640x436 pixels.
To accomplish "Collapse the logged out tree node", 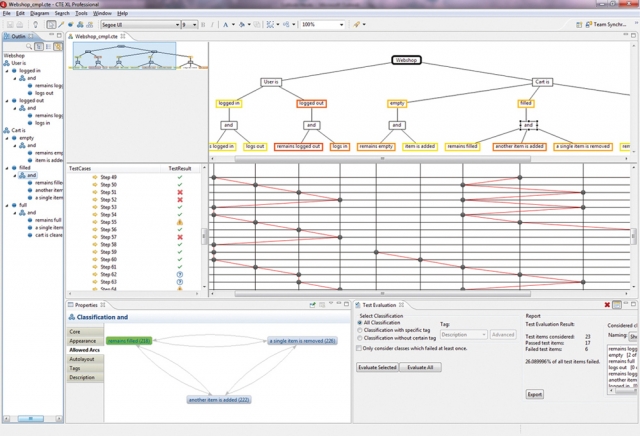I will (x=7, y=100).
